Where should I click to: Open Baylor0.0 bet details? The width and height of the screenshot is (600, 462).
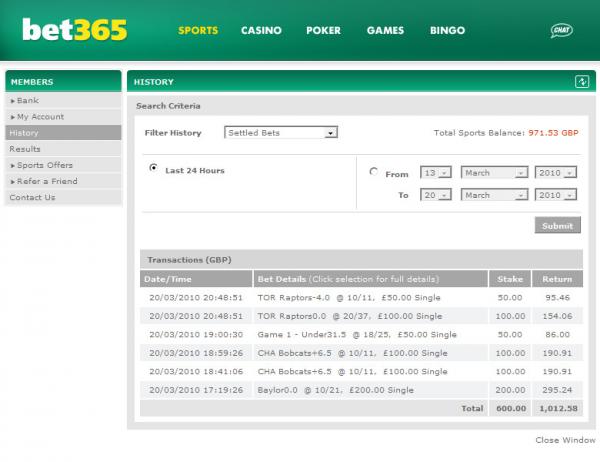click(x=335, y=389)
